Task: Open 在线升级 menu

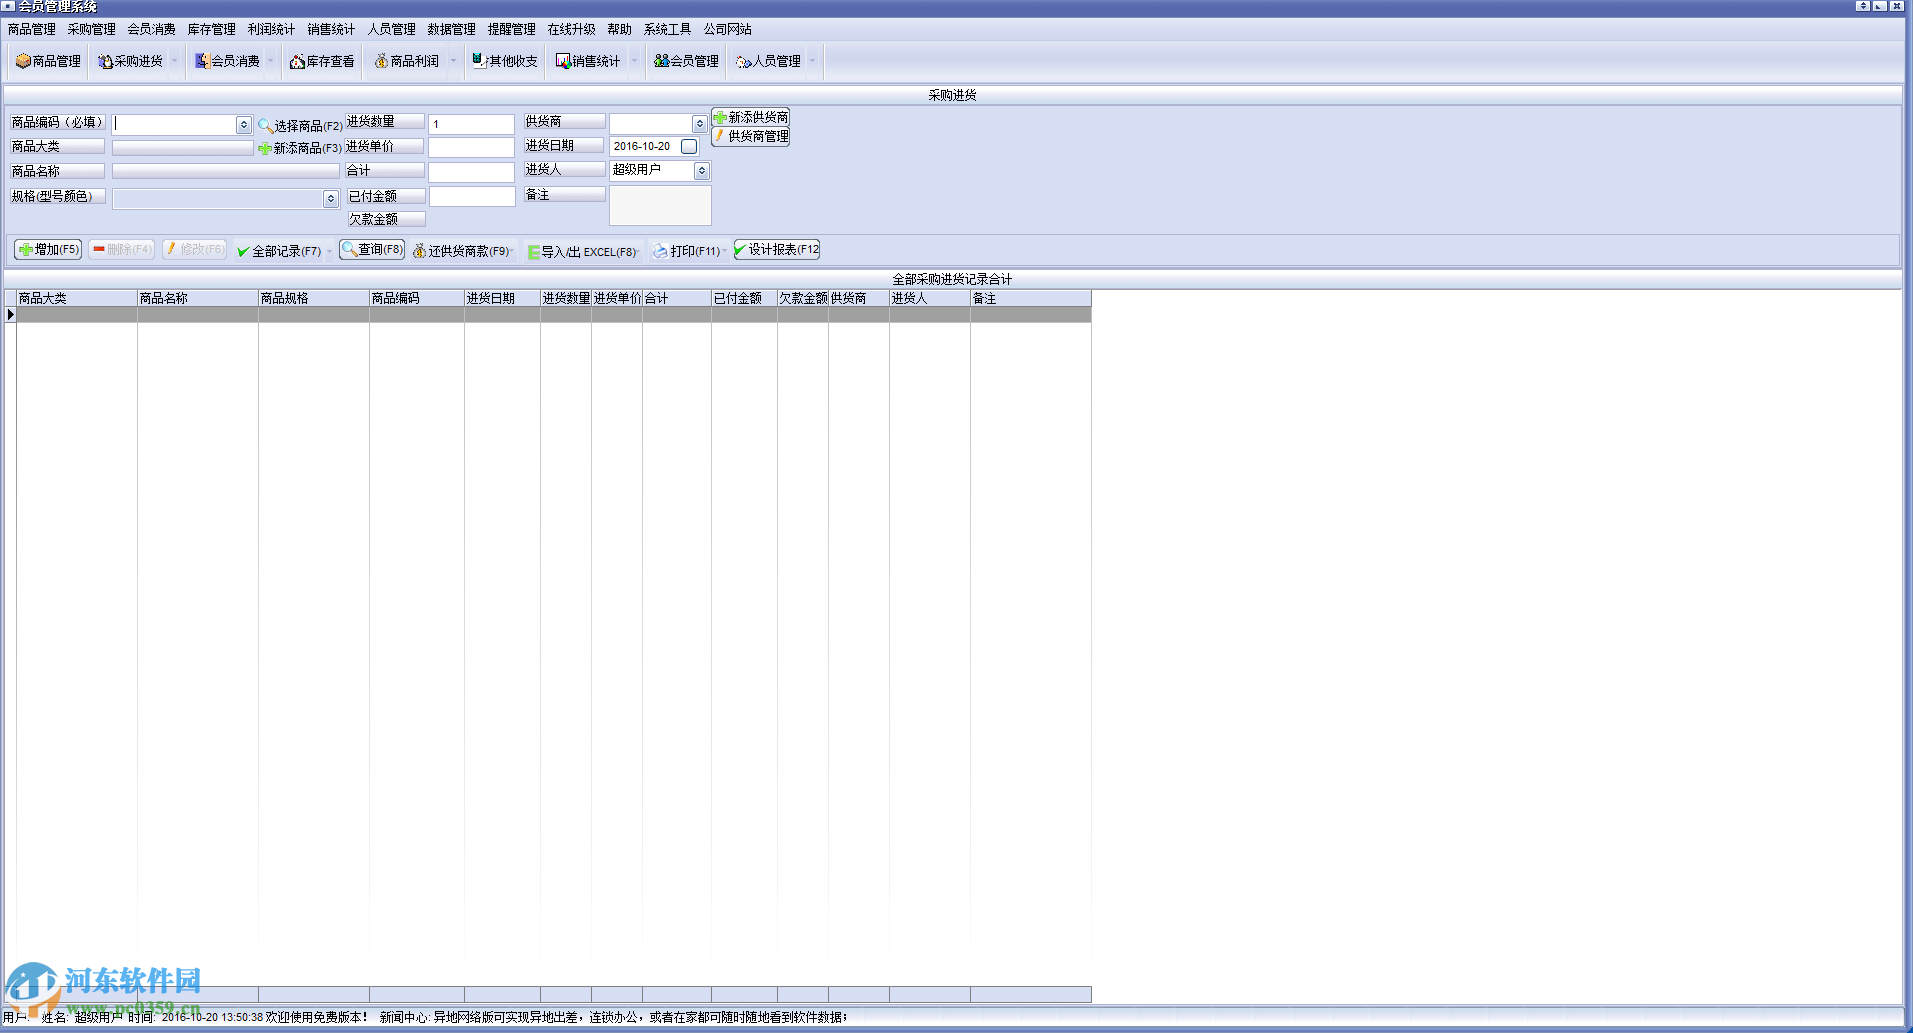Action: [x=572, y=29]
